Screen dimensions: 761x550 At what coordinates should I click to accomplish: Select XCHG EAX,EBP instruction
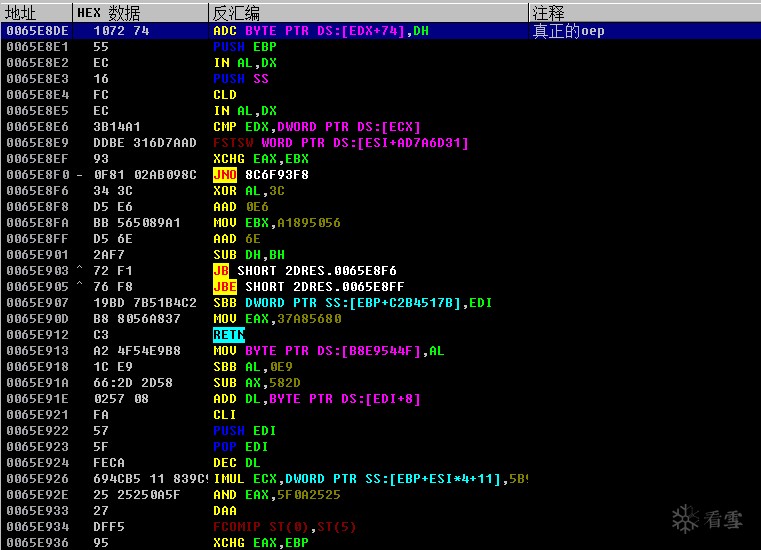click(261, 543)
